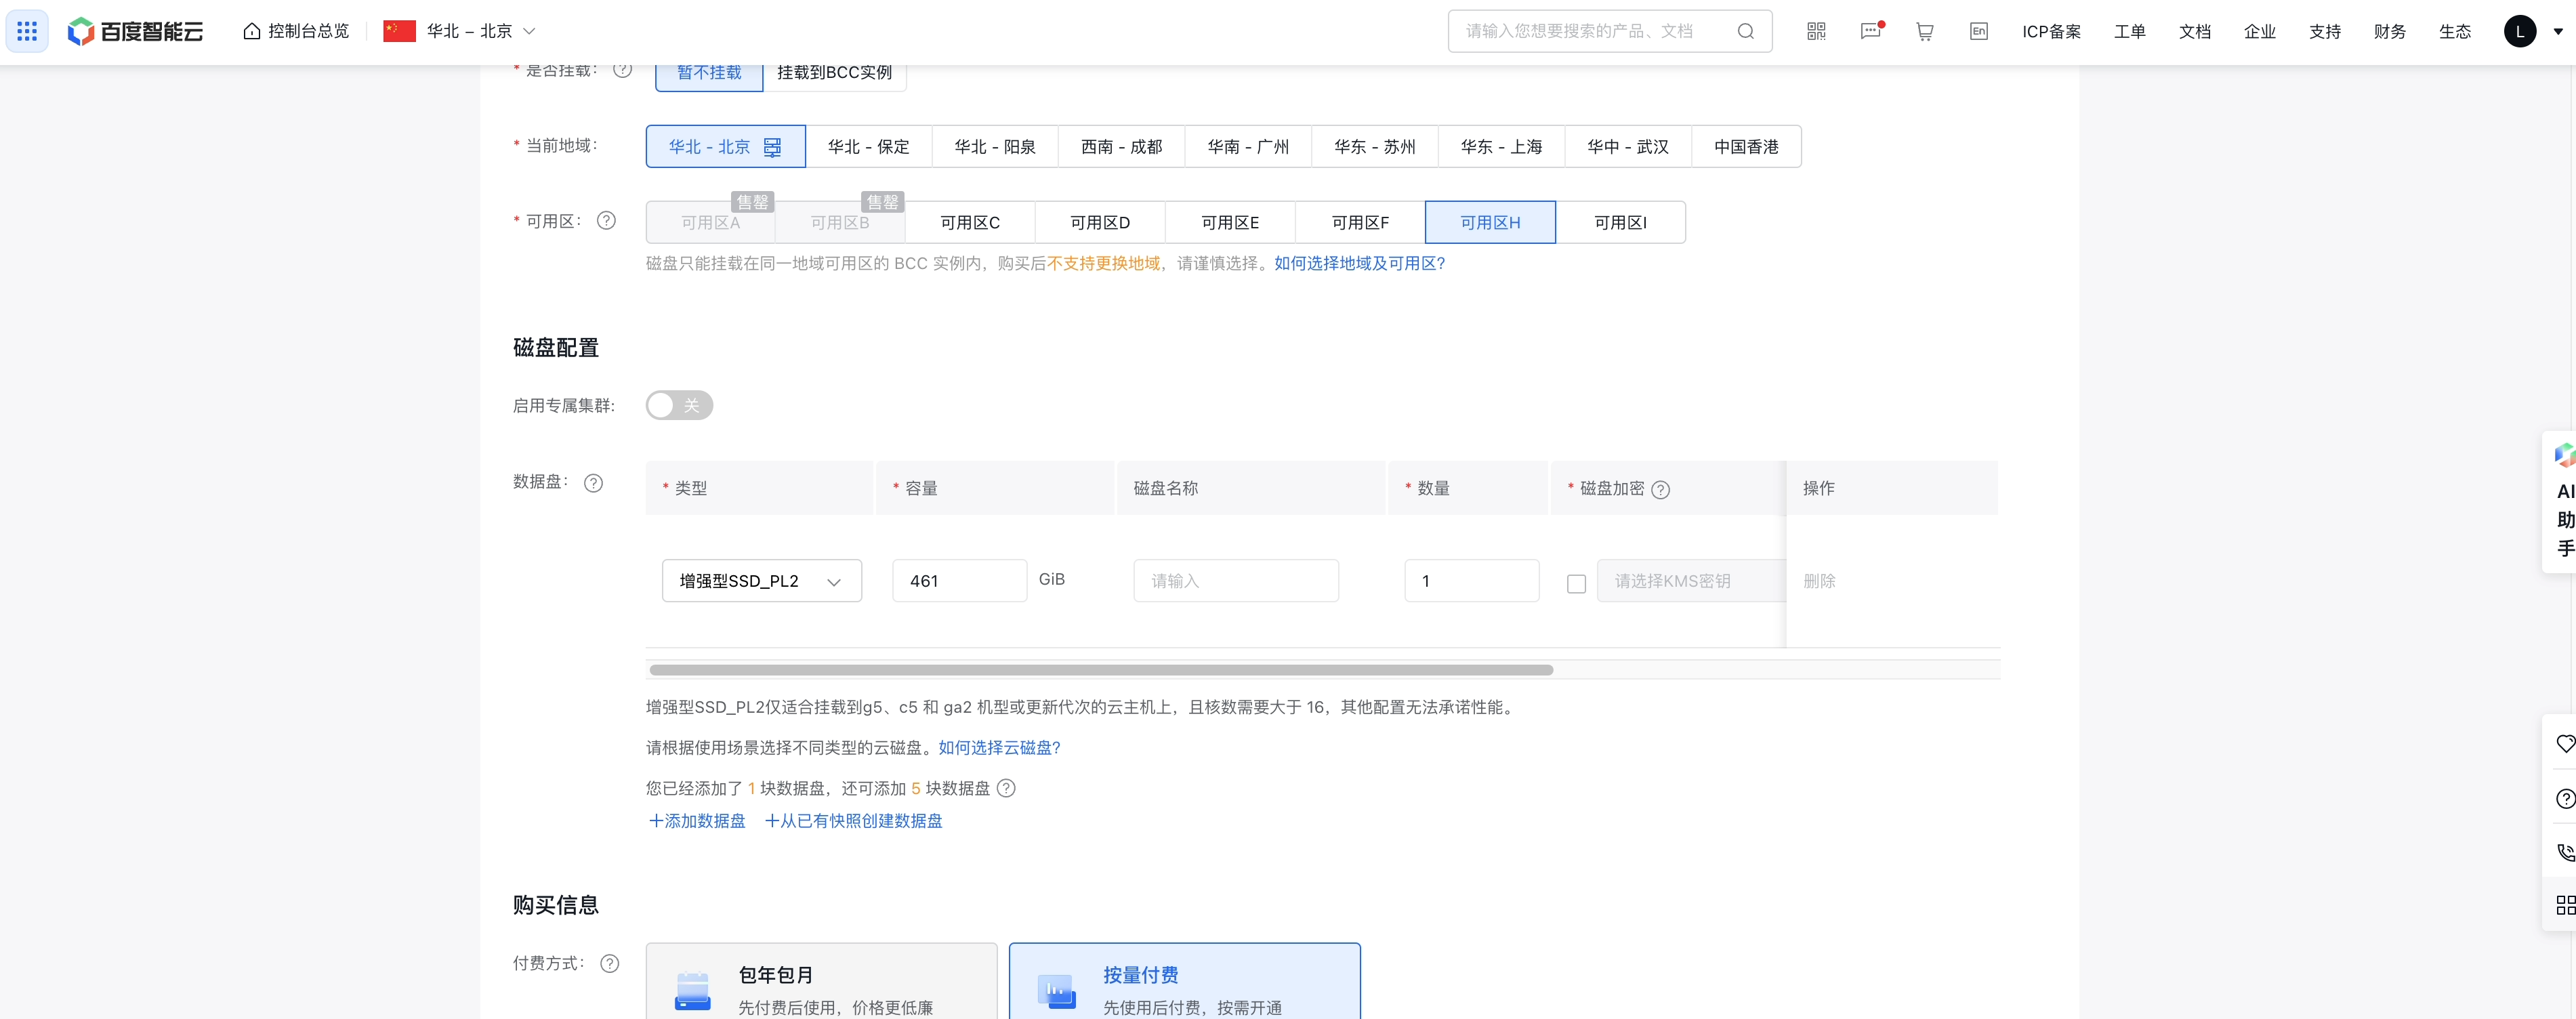The height and width of the screenshot is (1019, 2576).
Task: Click +添加数据盘
Action: [697, 820]
